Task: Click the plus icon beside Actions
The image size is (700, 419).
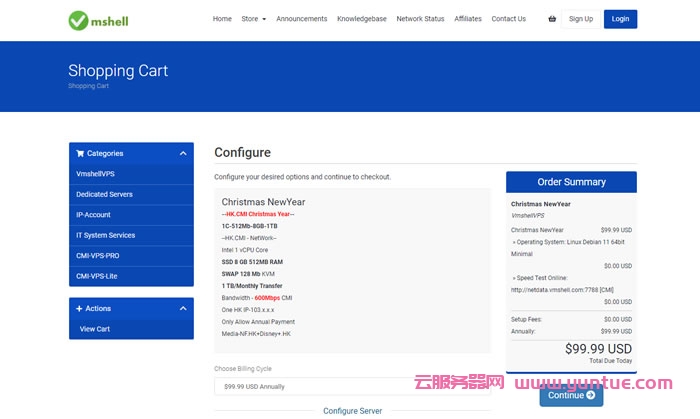Action: click(79, 309)
